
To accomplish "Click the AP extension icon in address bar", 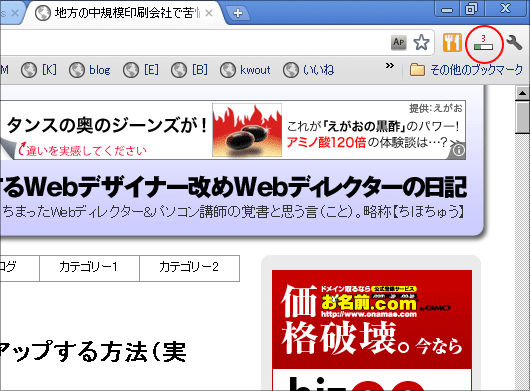I will (399, 43).
